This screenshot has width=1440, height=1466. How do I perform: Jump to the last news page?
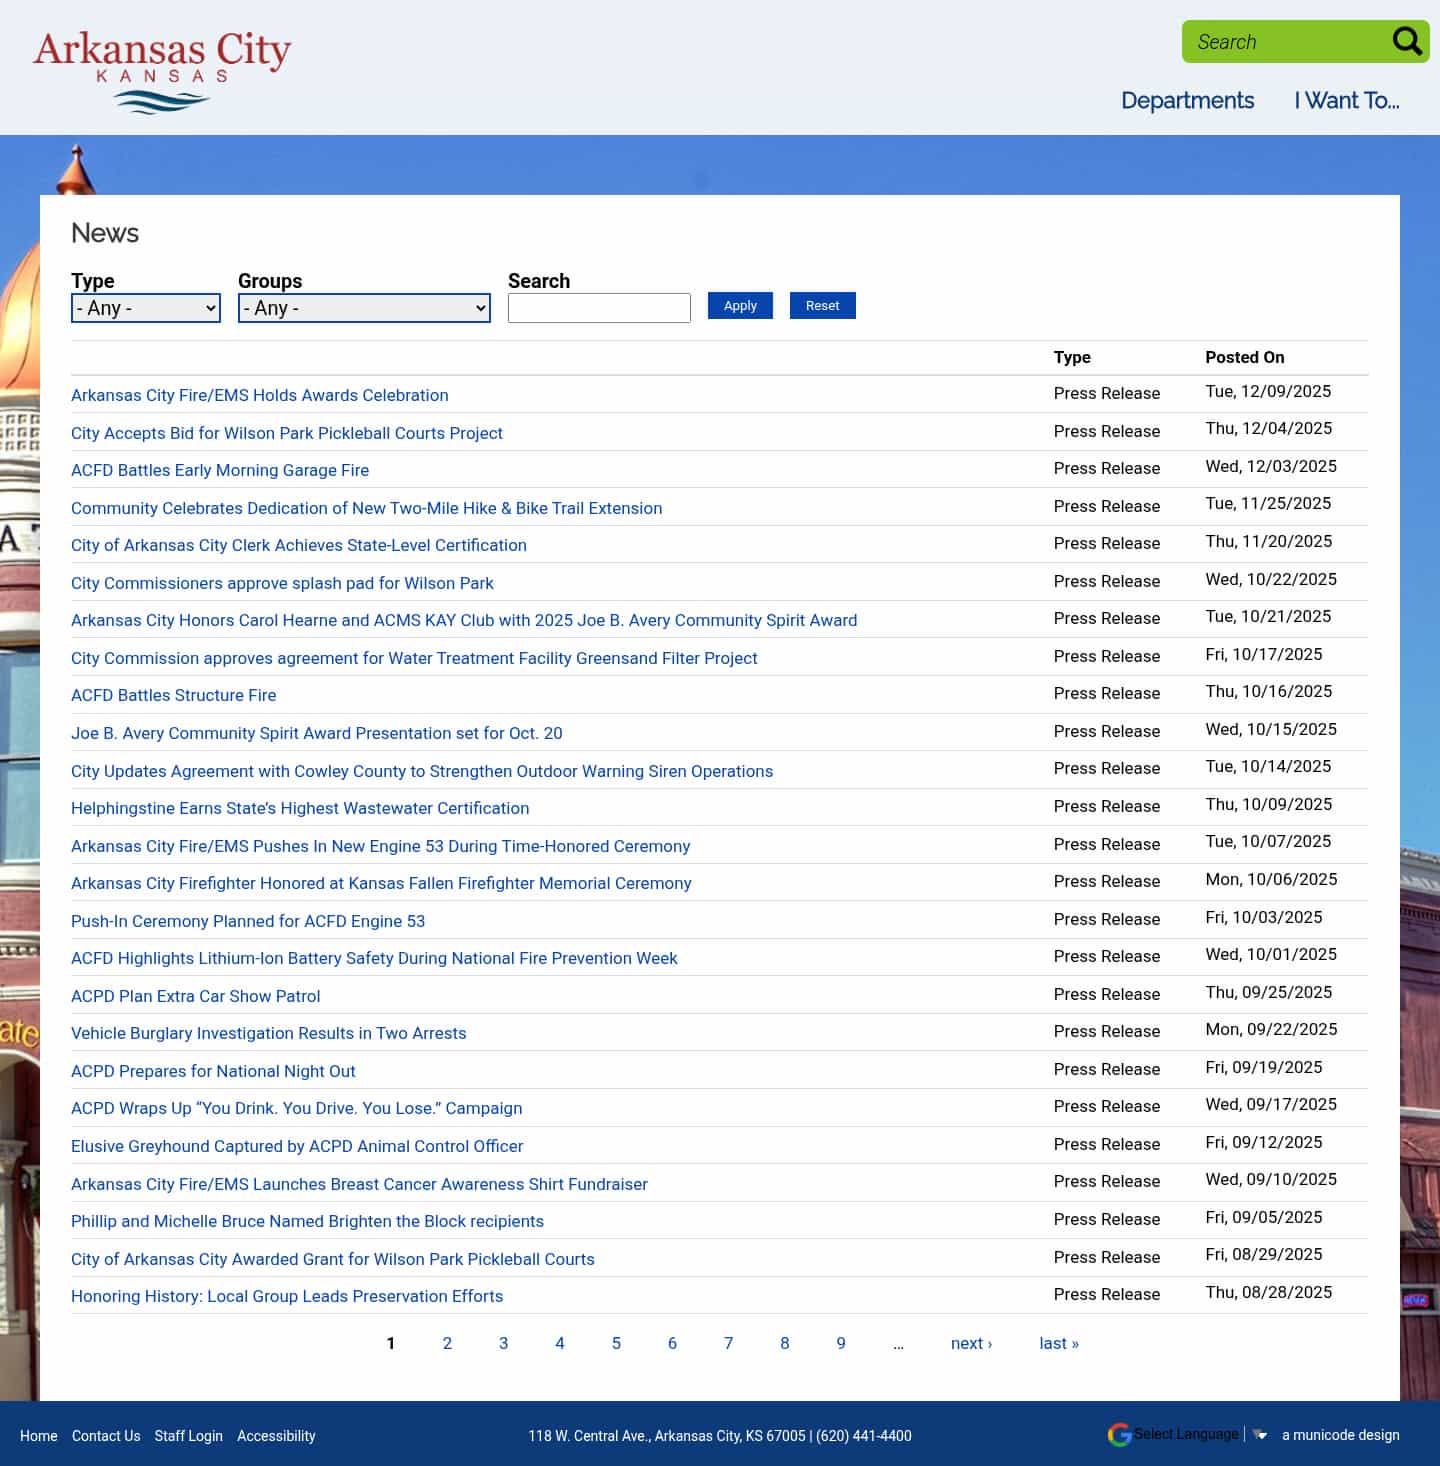(1058, 1343)
